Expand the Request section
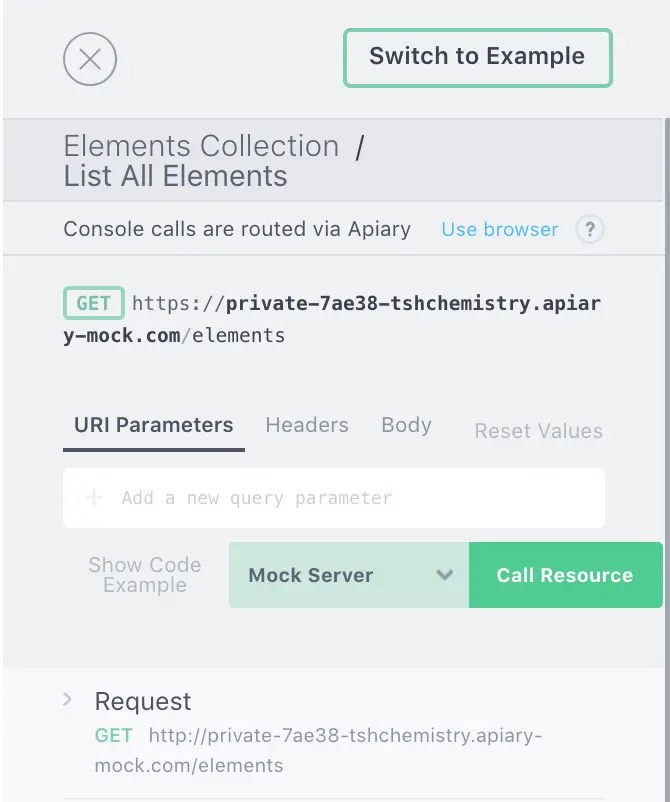The image size is (670, 802). 67,701
